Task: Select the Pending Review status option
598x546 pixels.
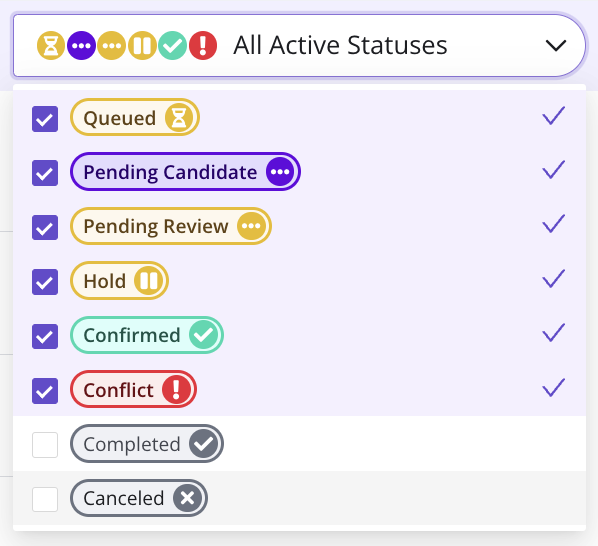Action: coord(299,226)
